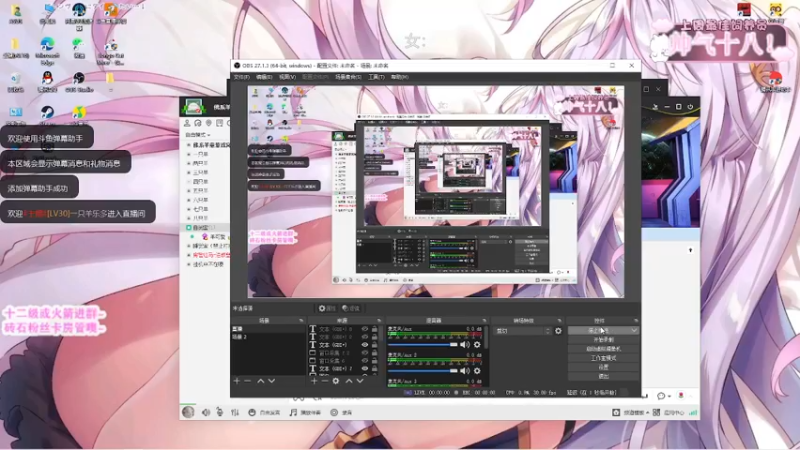Image resolution: width=800 pixels, height=450 pixels.
Task: Move the selected source down
Action: click(x=360, y=381)
